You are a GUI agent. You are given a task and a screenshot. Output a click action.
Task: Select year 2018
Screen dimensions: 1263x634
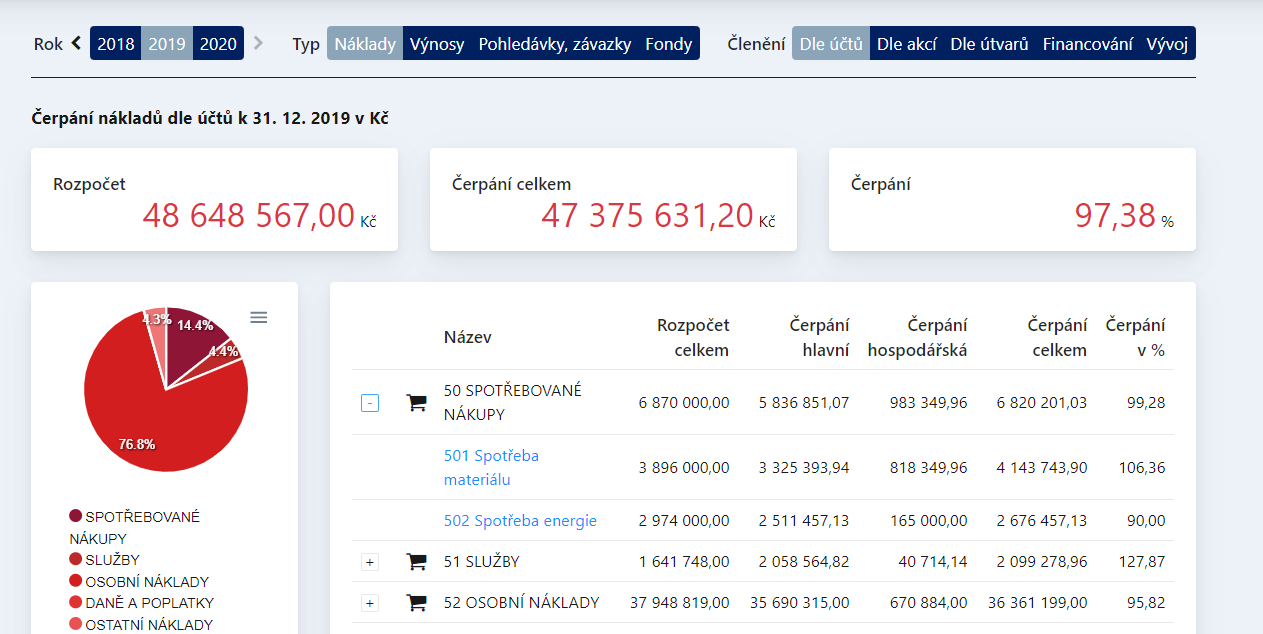pyautogui.click(x=116, y=44)
